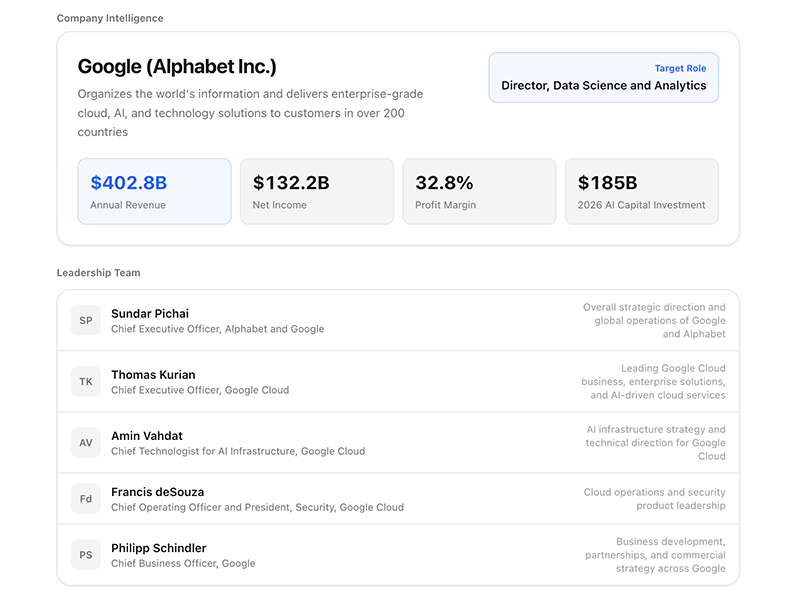The width and height of the screenshot is (800, 600).
Task: Click 'Director, Data Science and Analytics' text
Action: point(604,86)
